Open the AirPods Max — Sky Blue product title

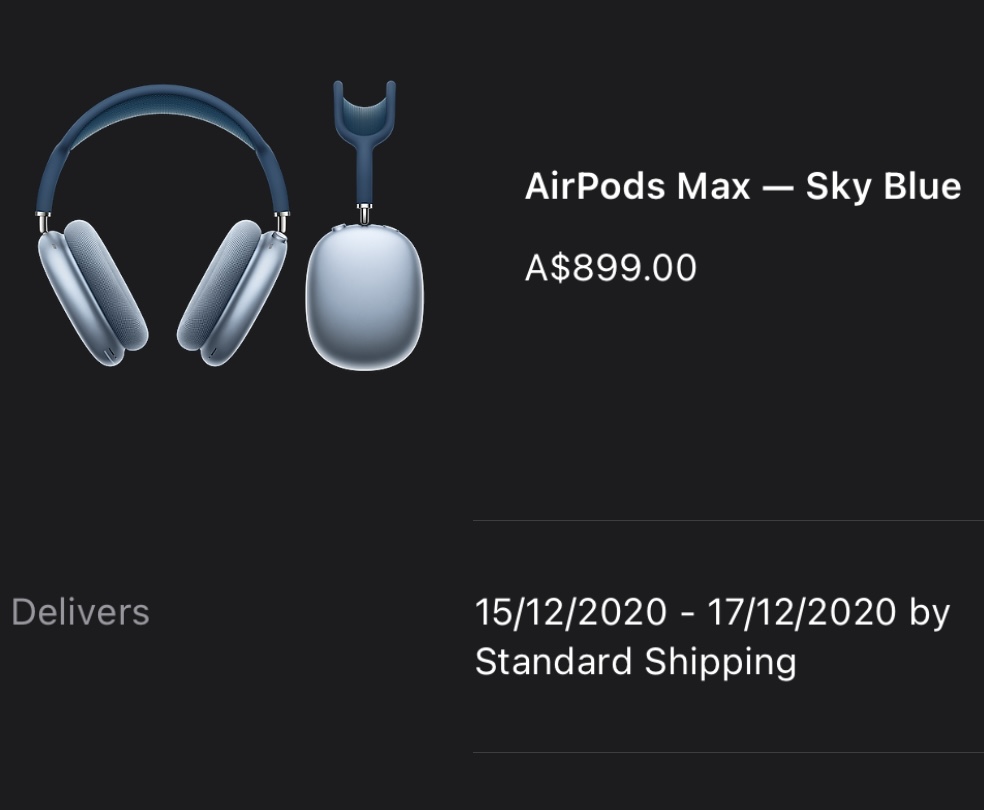[x=742, y=186]
